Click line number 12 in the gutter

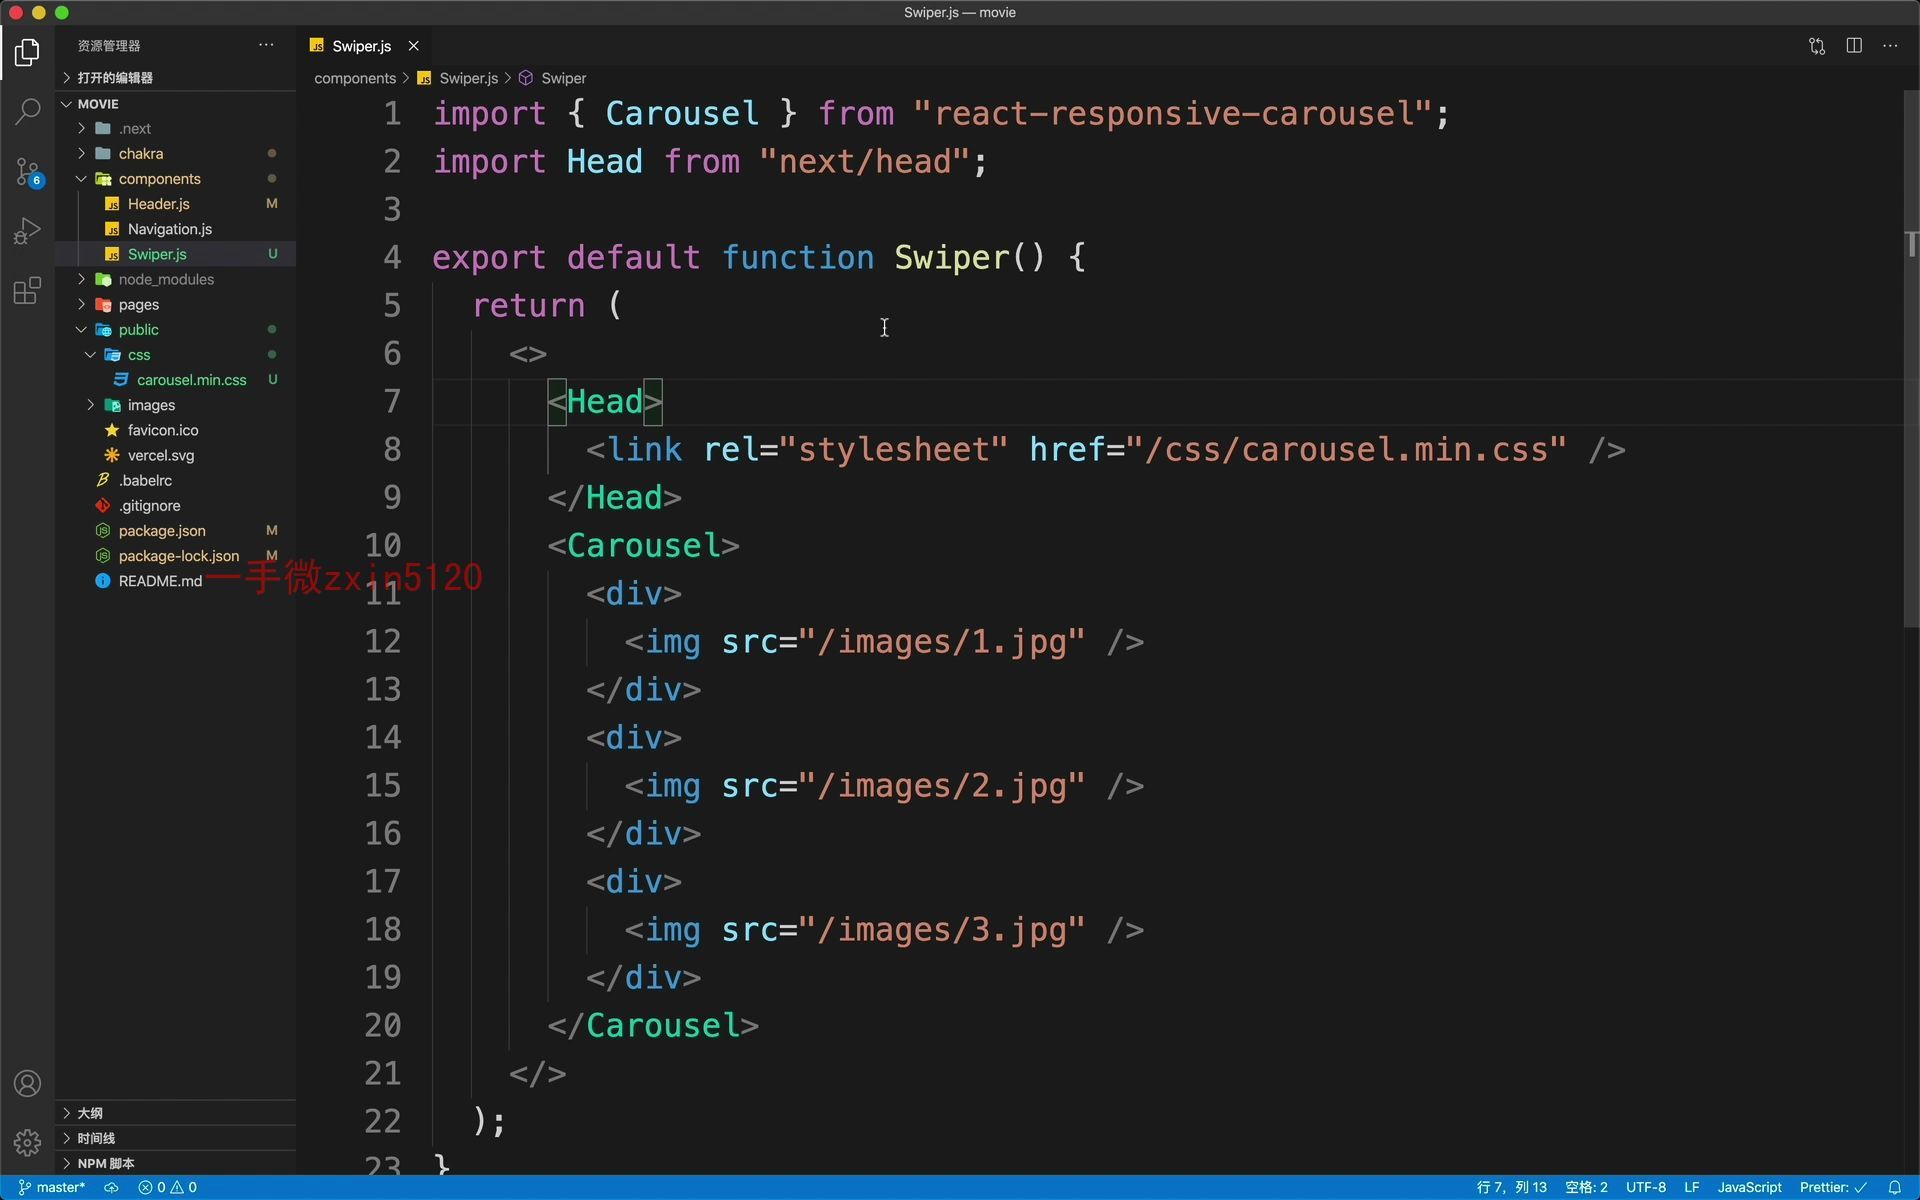click(383, 641)
